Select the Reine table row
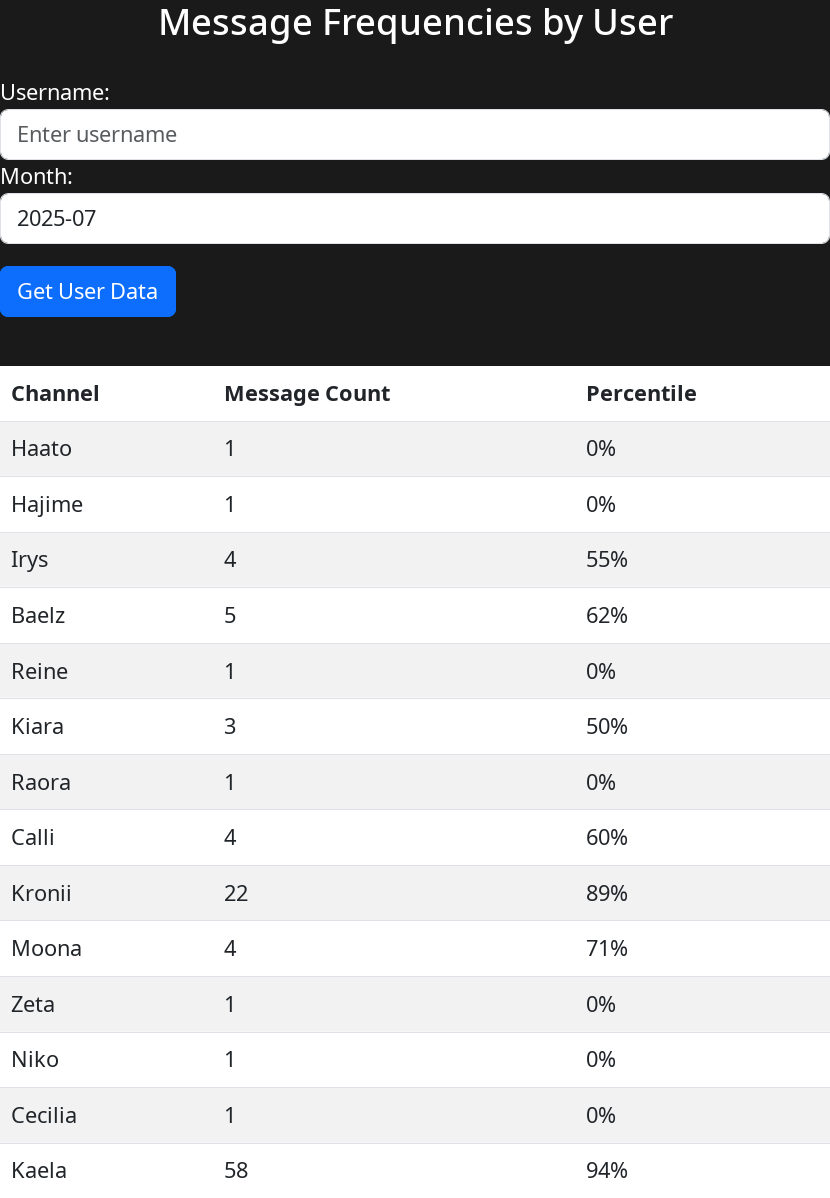 (415, 671)
